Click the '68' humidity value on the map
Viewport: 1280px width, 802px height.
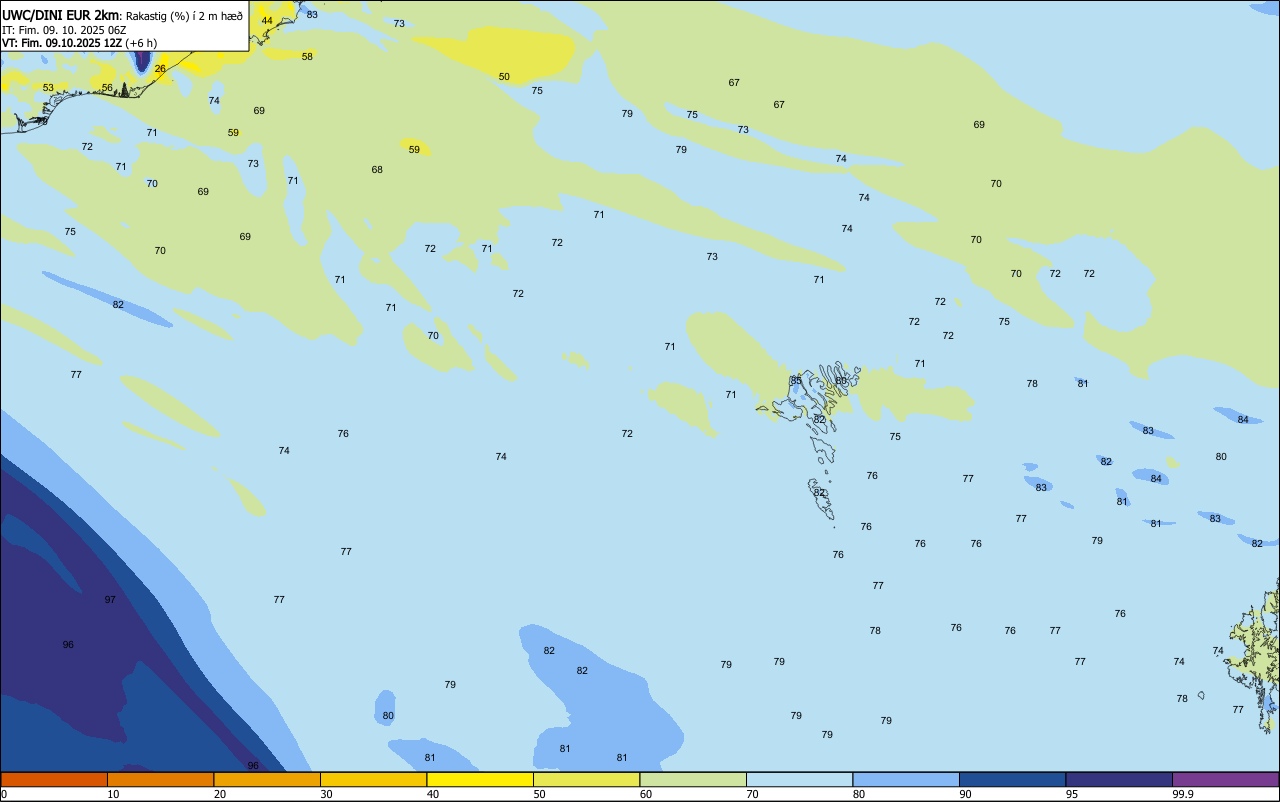click(x=377, y=170)
